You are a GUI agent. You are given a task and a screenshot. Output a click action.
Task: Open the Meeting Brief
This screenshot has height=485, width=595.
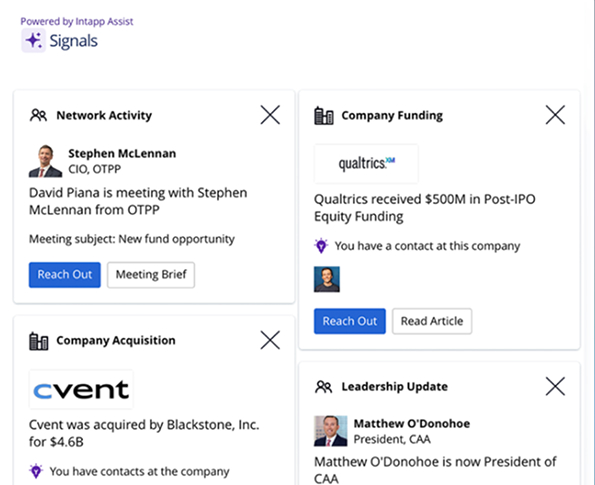151,275
